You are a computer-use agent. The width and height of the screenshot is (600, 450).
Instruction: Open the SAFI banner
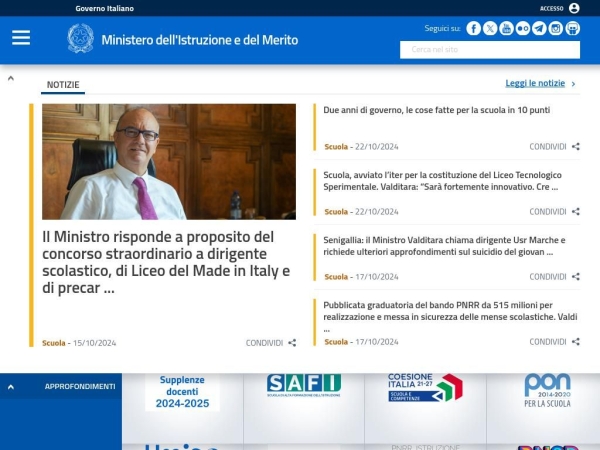(304, 385)
